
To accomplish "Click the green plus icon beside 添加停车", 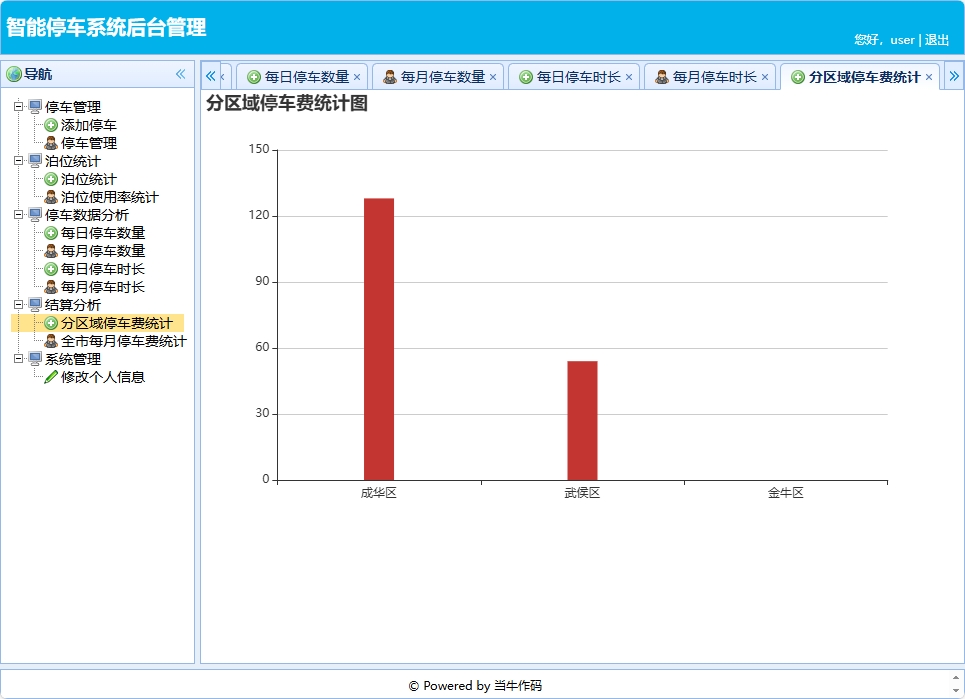I will (50, 125).
